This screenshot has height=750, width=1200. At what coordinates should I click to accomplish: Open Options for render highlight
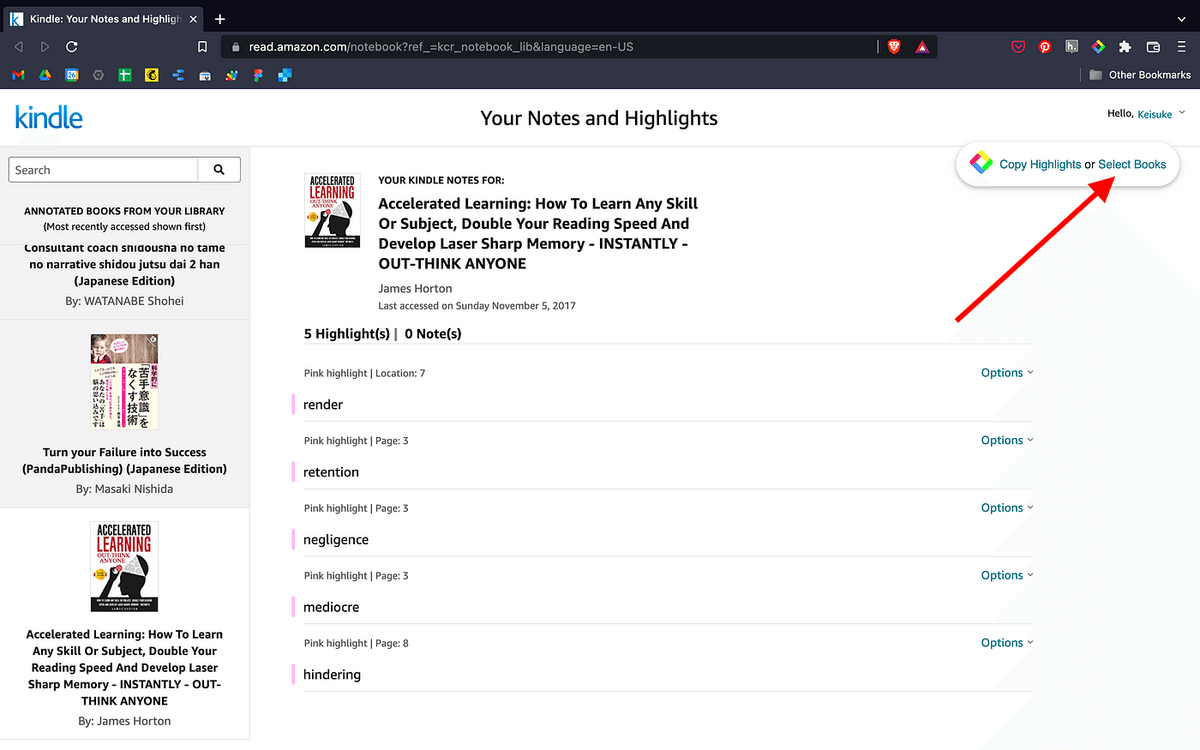(x=1007, y=373)
